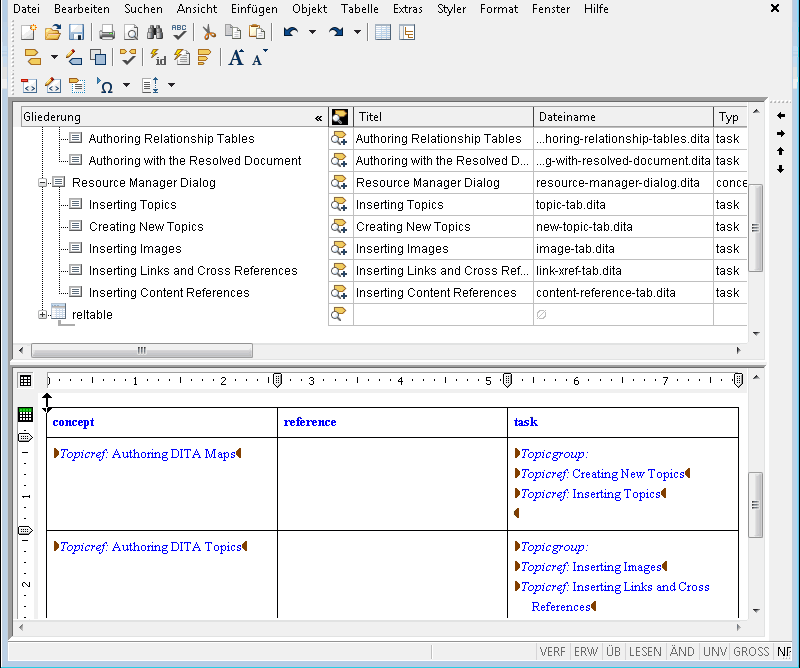The width and height of the screenshot is (800, 668).
Task: Increase font size with large A icon
Action: click(x=236, y=57)
